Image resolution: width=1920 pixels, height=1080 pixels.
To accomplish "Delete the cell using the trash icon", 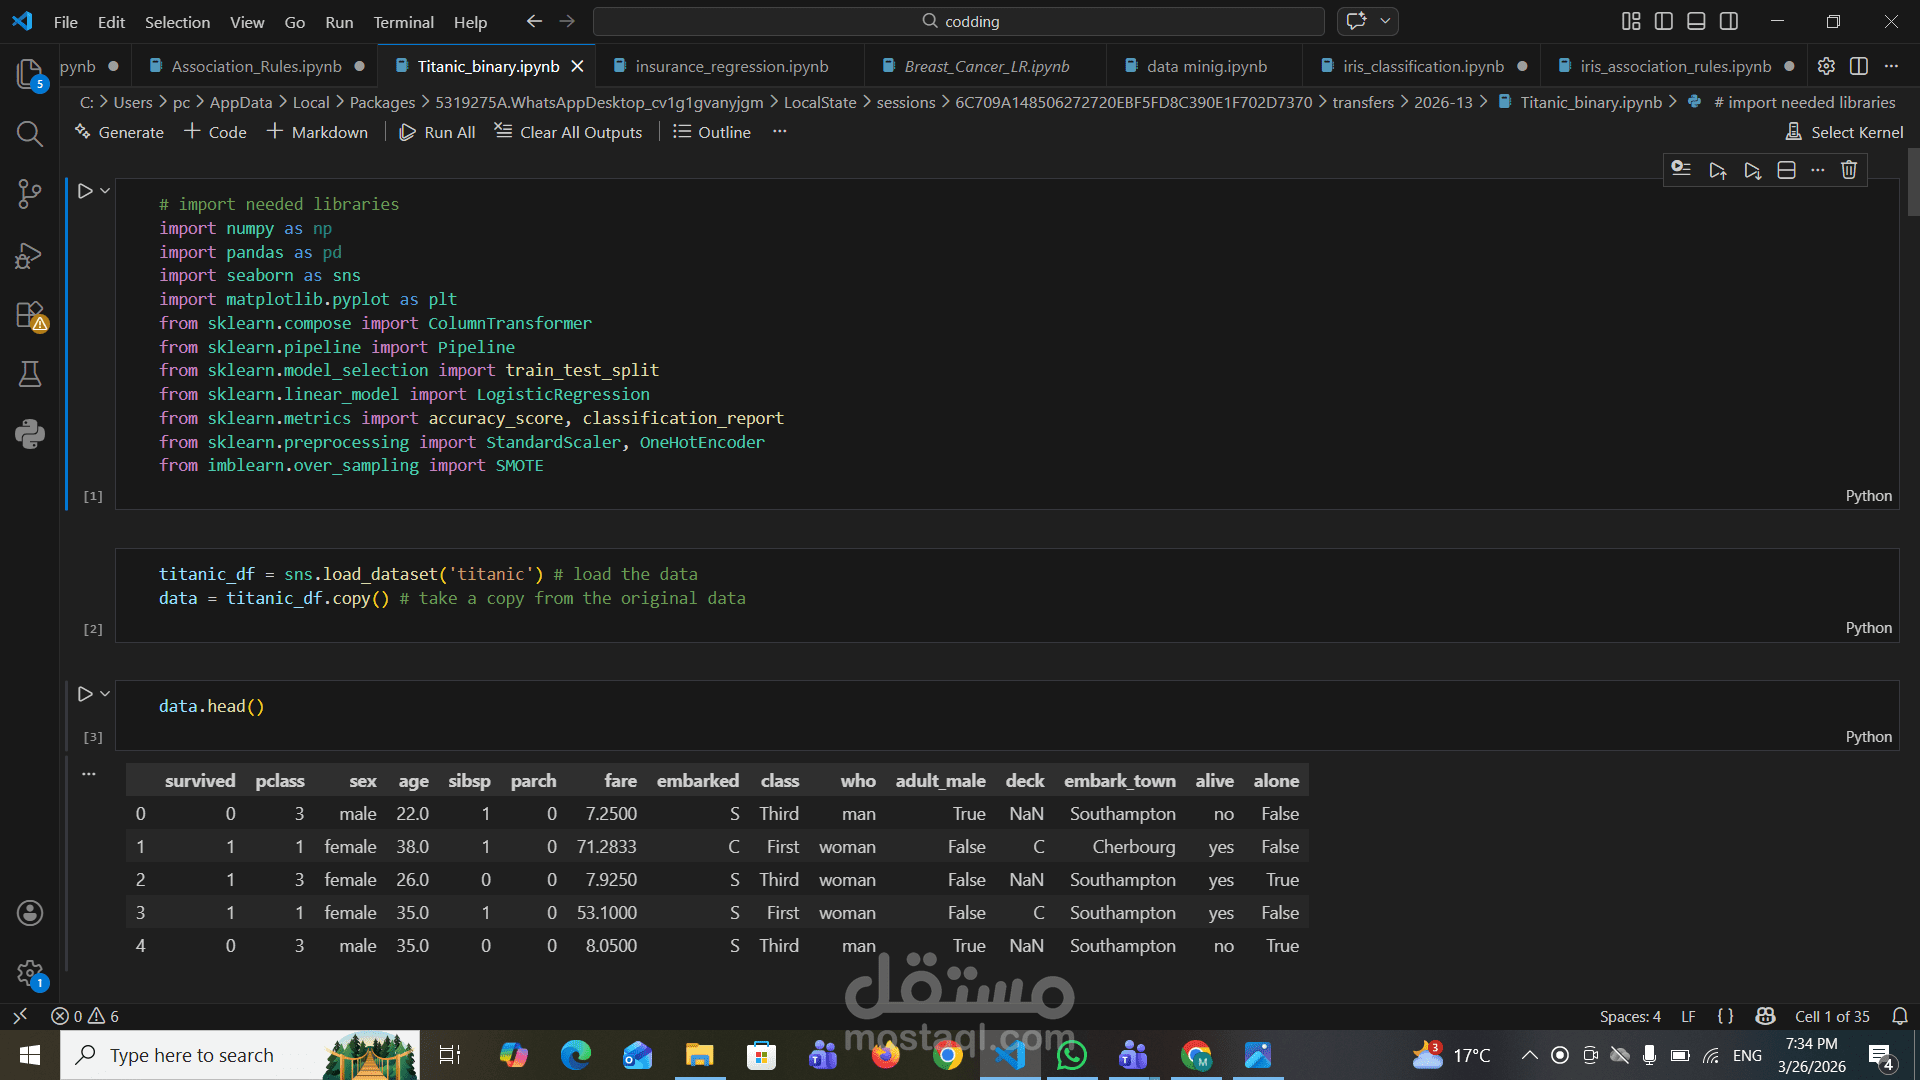I will tap(1849, 170).
